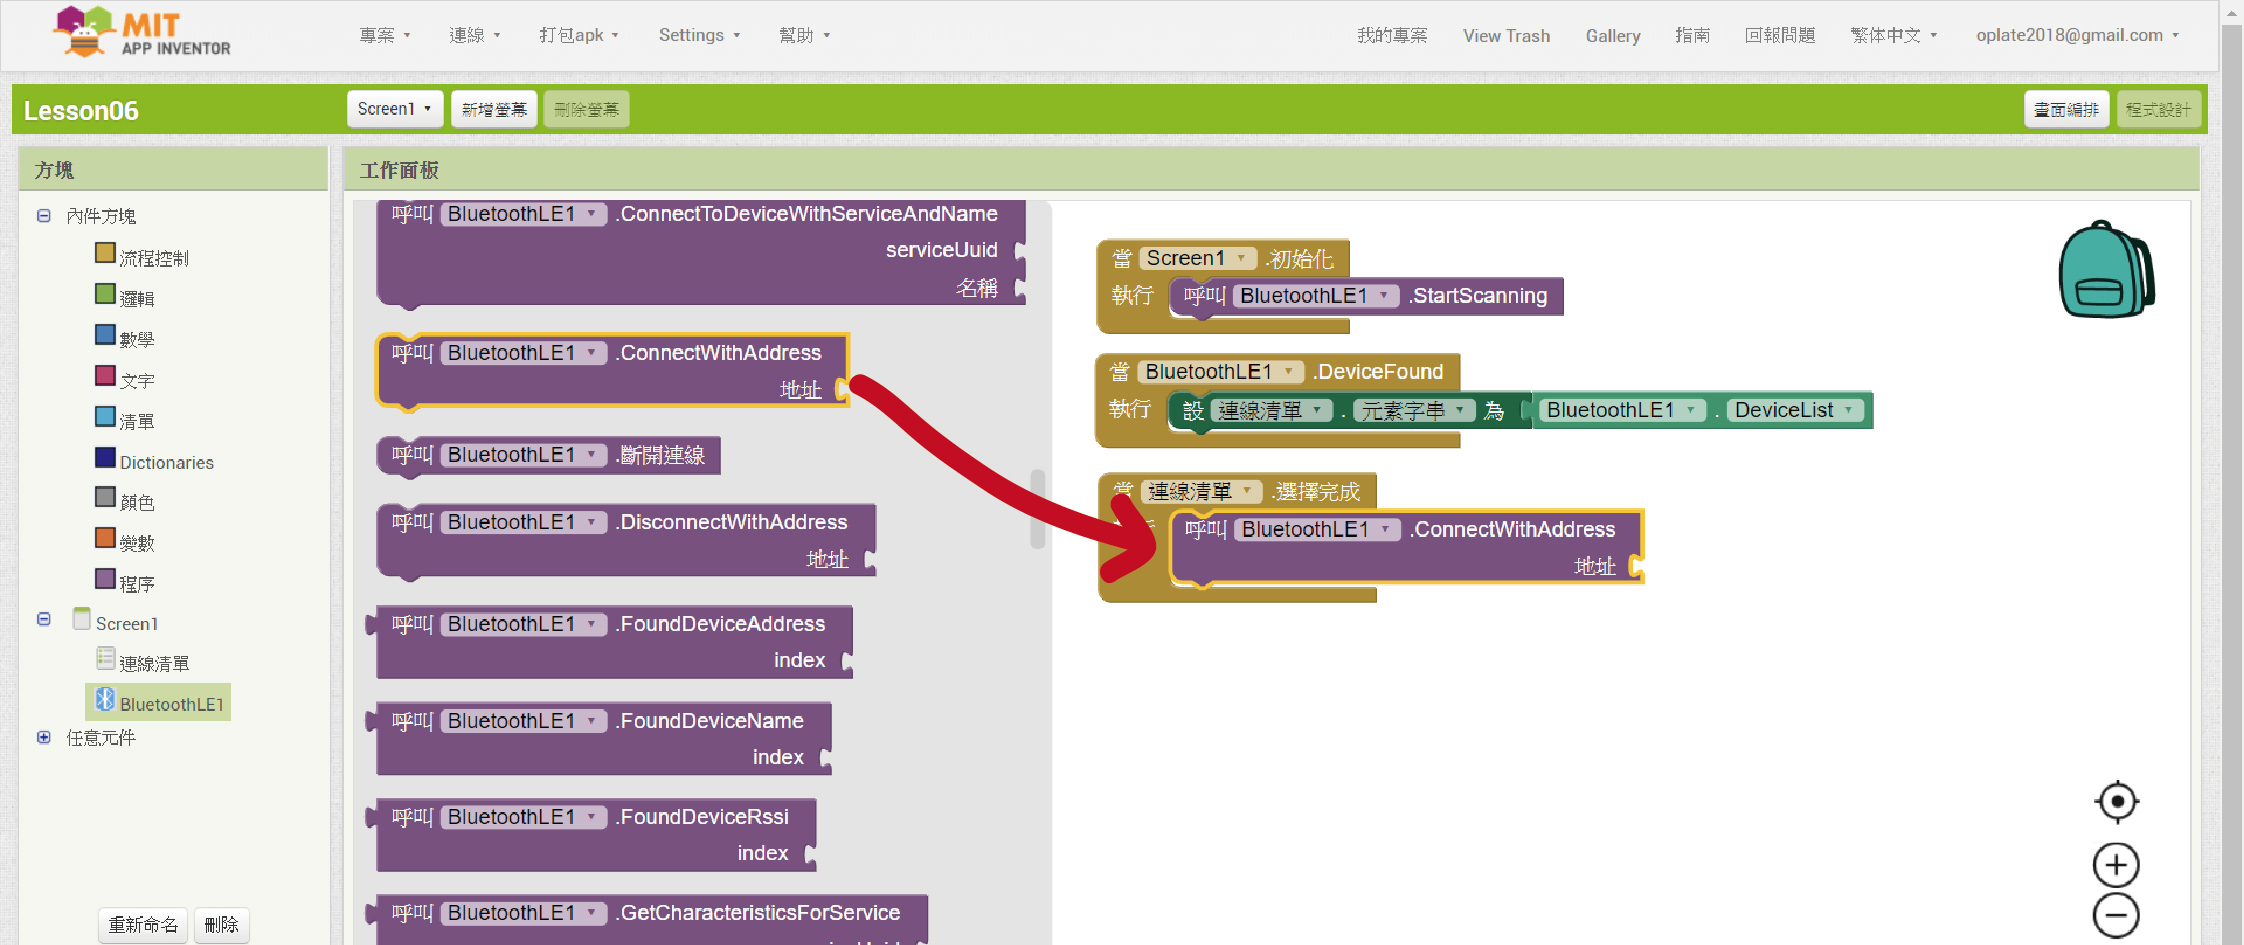The image size is (2244, 945).
Task: Click the 新增螢幕 add screen button
Action: click(x=494, y=109)
